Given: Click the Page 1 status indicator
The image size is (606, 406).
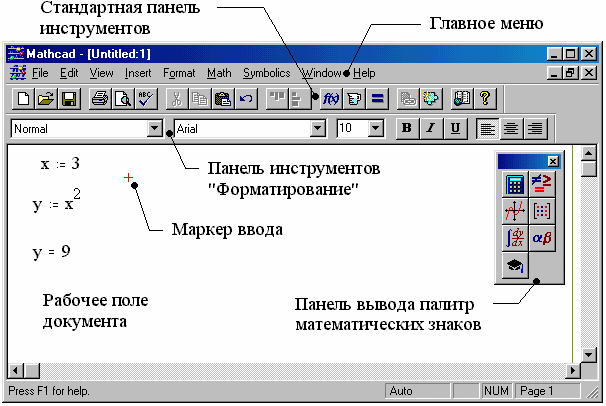Looking at the screenshot, I should point(548,391).
